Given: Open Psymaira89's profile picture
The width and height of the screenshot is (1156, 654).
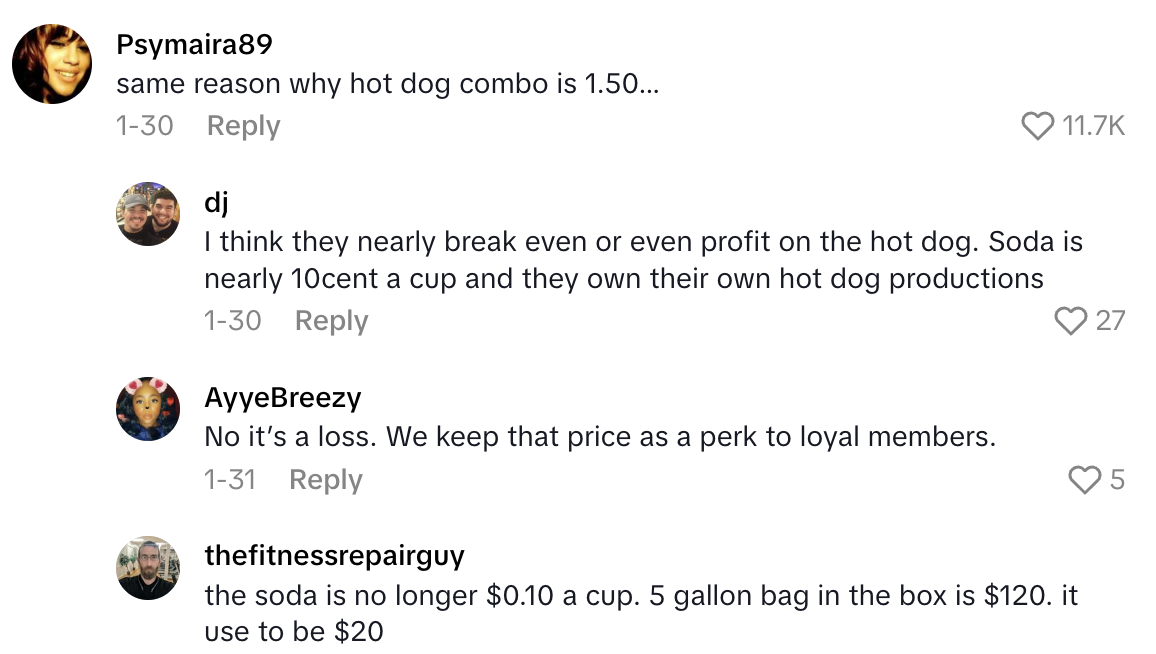Looking at the screenshot, I should click(x=52, y=63).
